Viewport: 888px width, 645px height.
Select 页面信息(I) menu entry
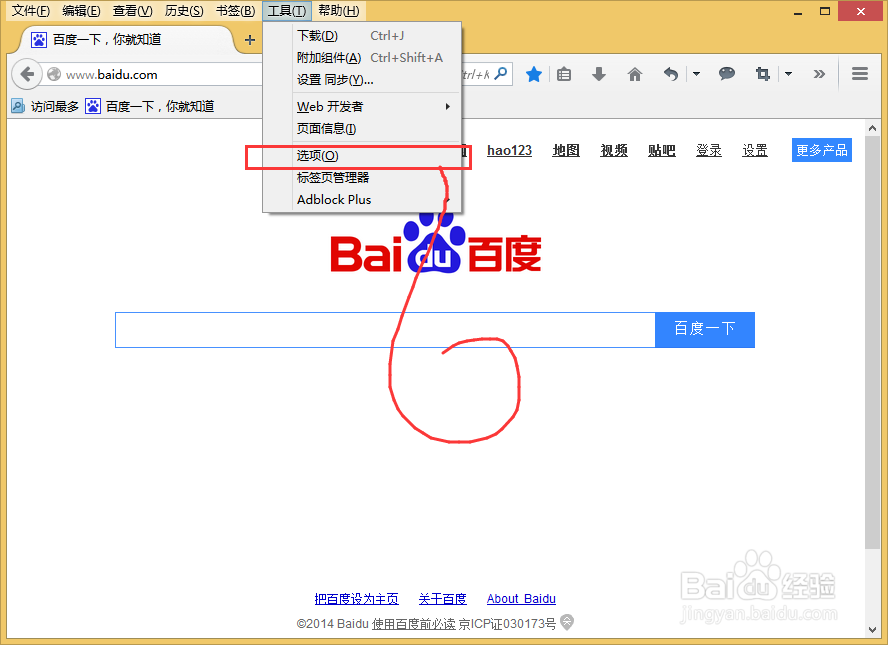pos(362,129)
